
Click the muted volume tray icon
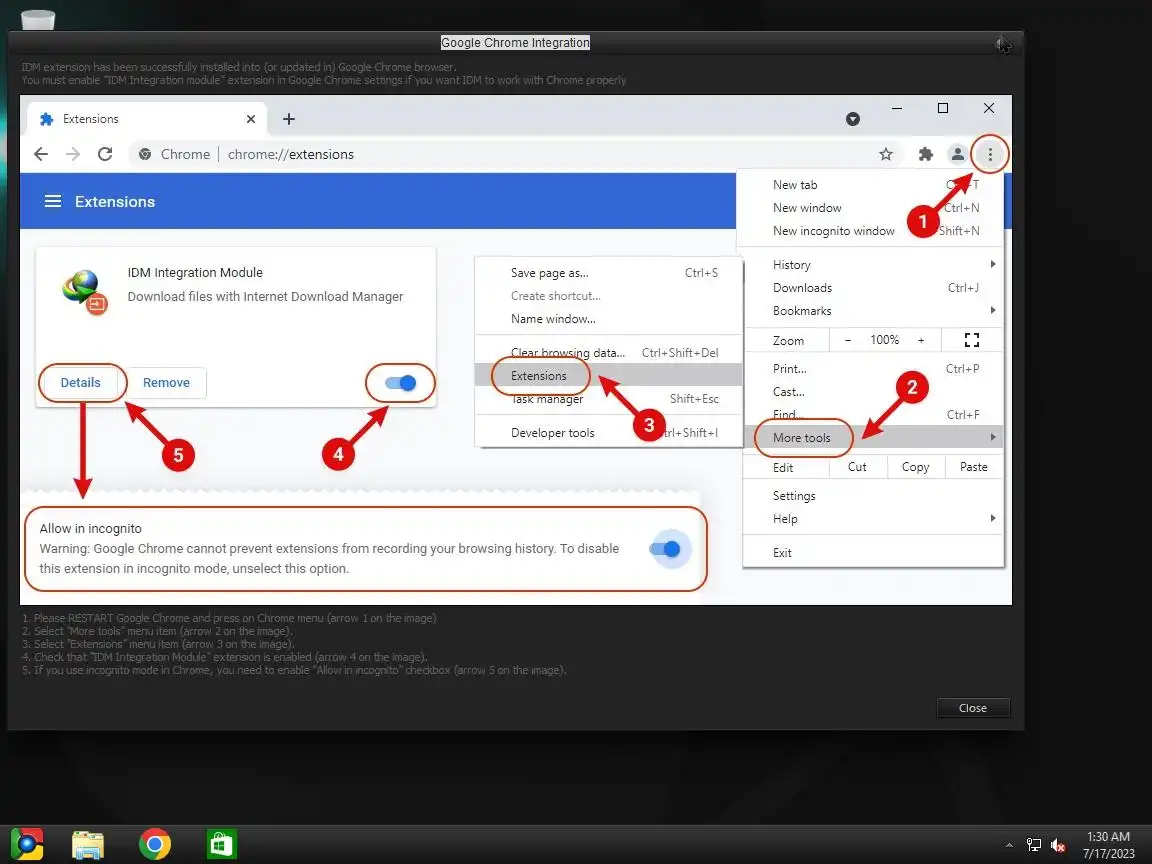point(1058,845)
